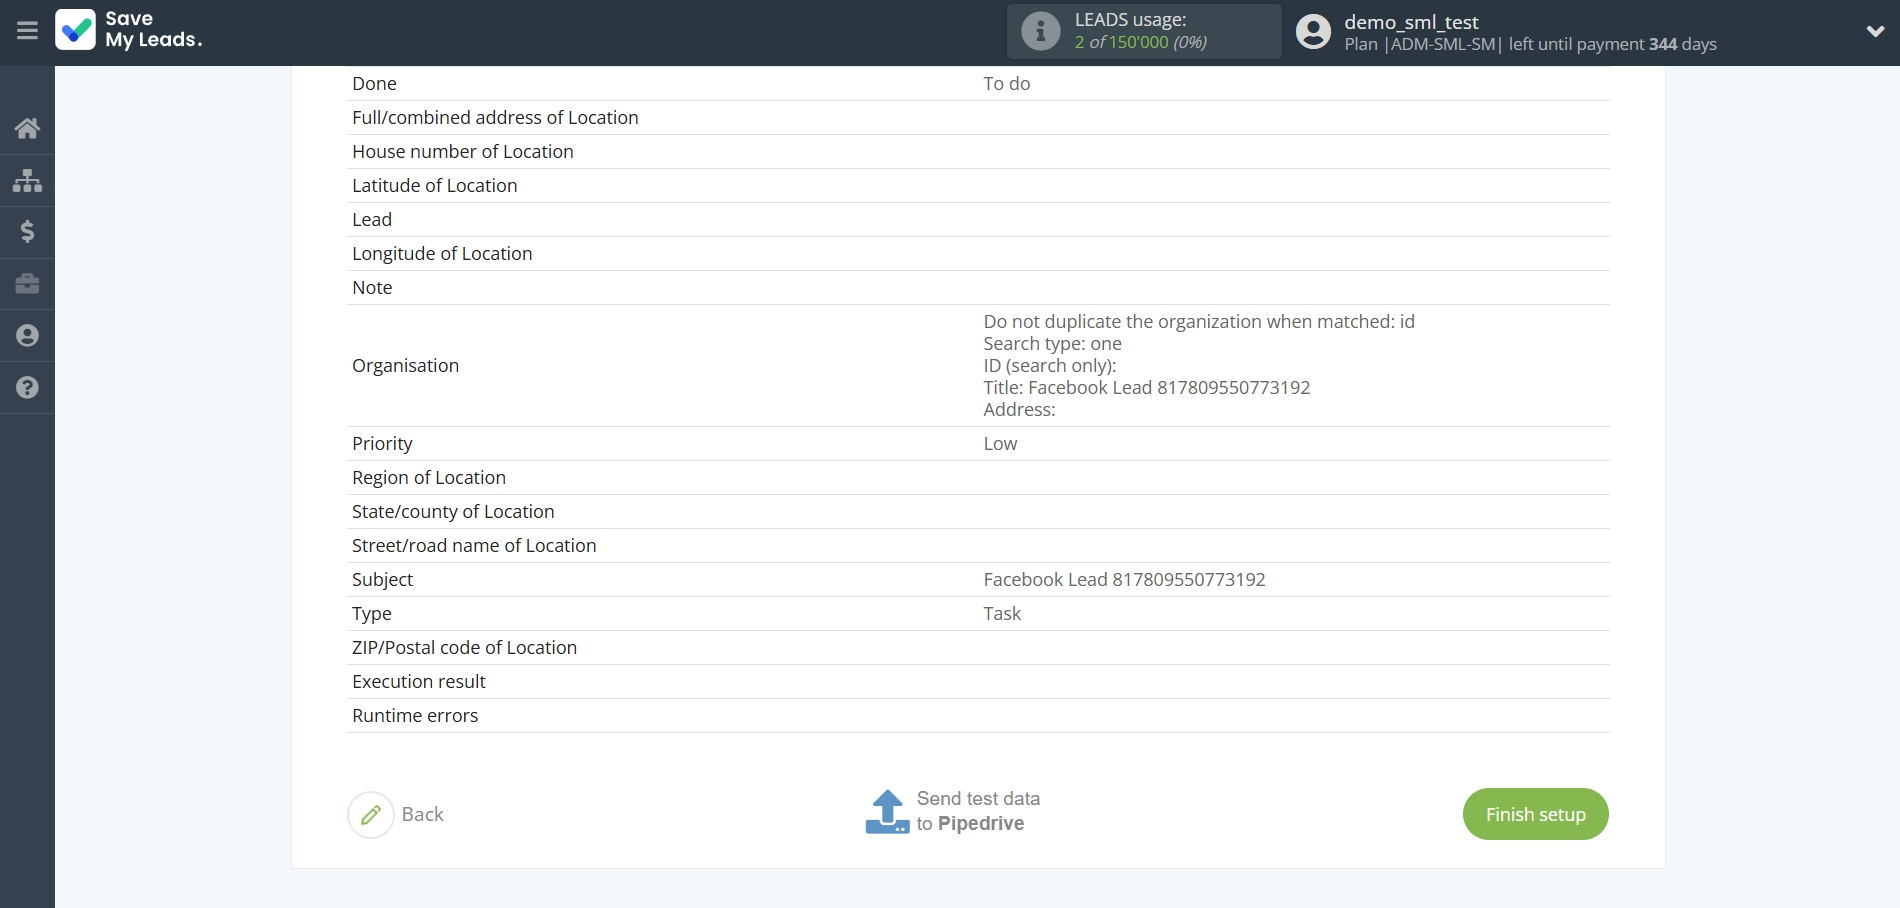Image resolution: width=1900 pixels, height=908 pixels.
Task: Click the Subject field value
Action: (1123, 579)
